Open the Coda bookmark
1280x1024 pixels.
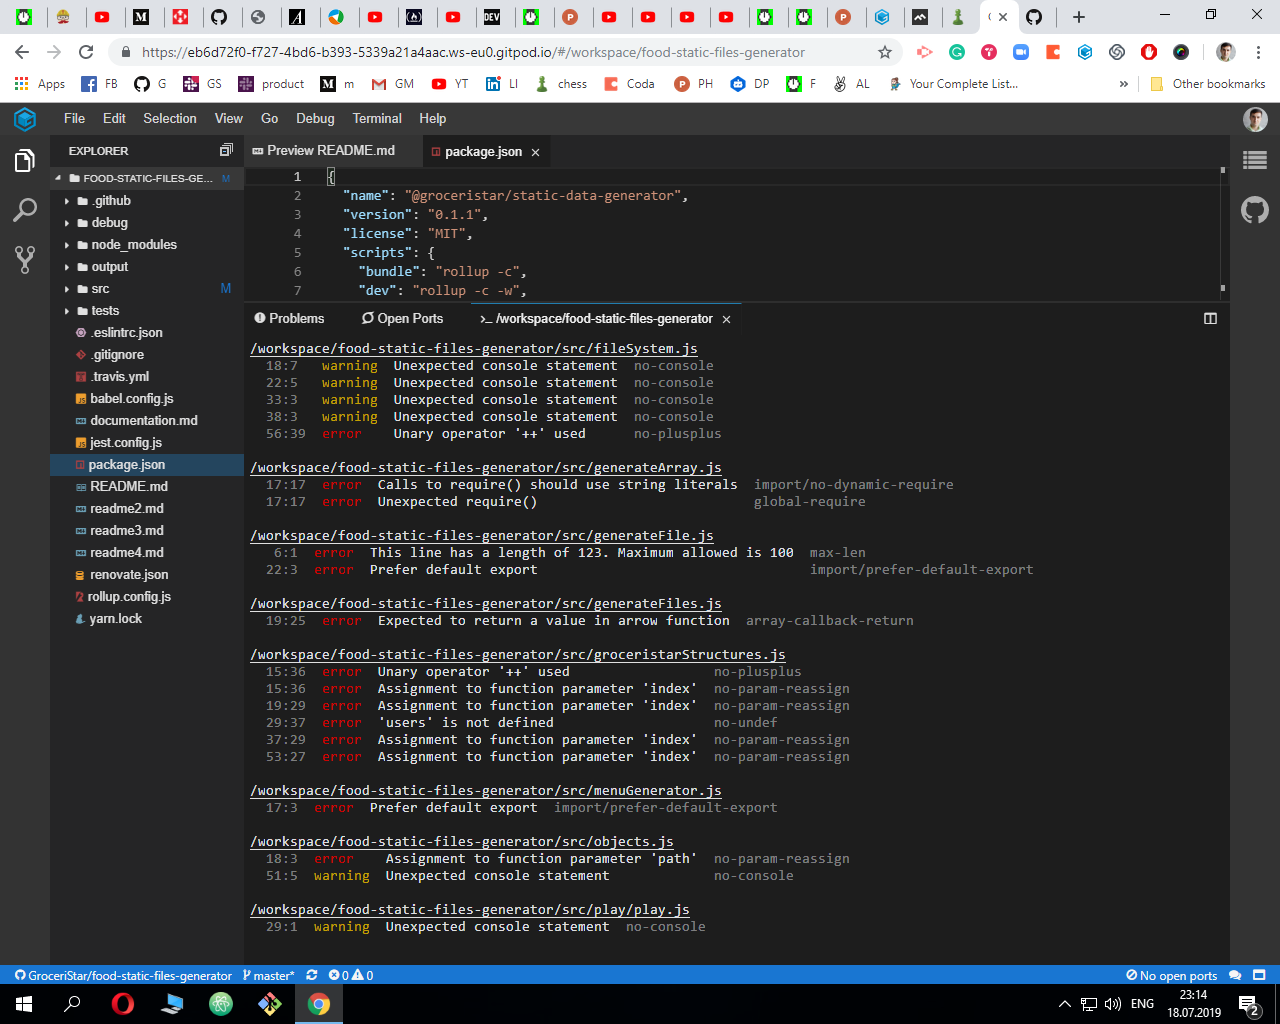click(629, 84)
